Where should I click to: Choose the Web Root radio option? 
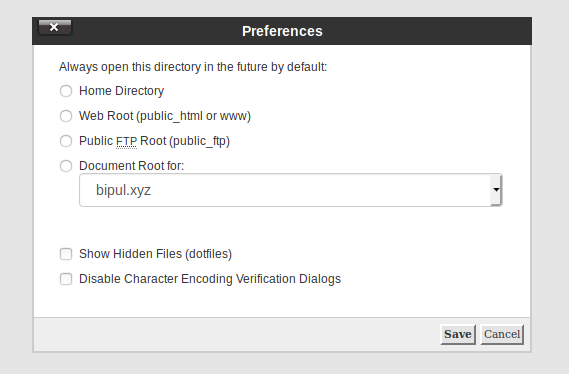[x=66, y=116]
